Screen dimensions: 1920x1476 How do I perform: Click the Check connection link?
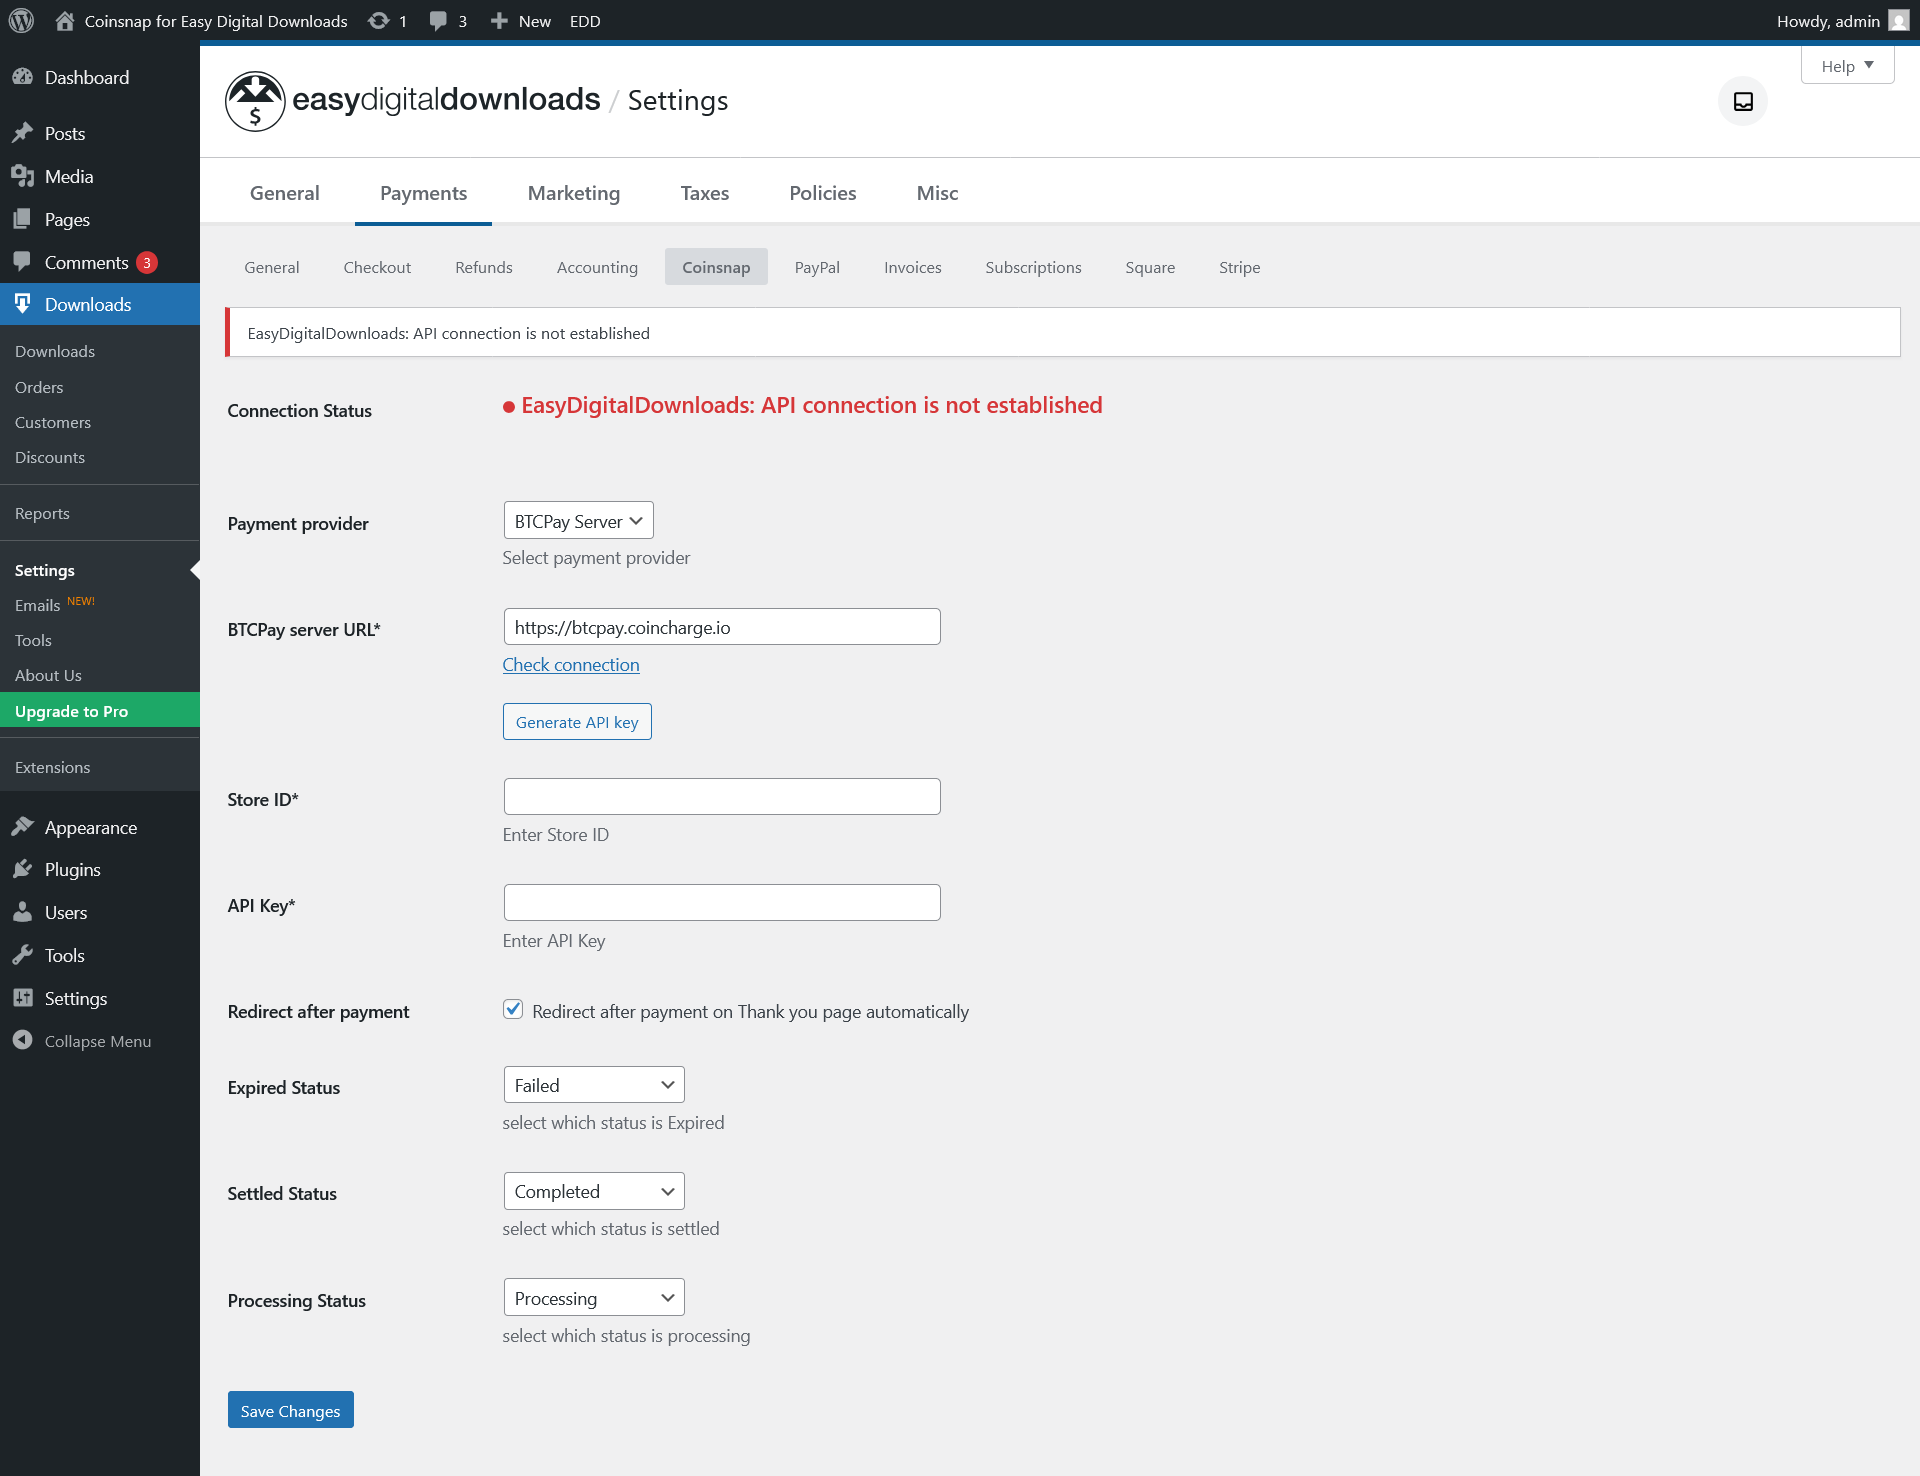(571, 665)
